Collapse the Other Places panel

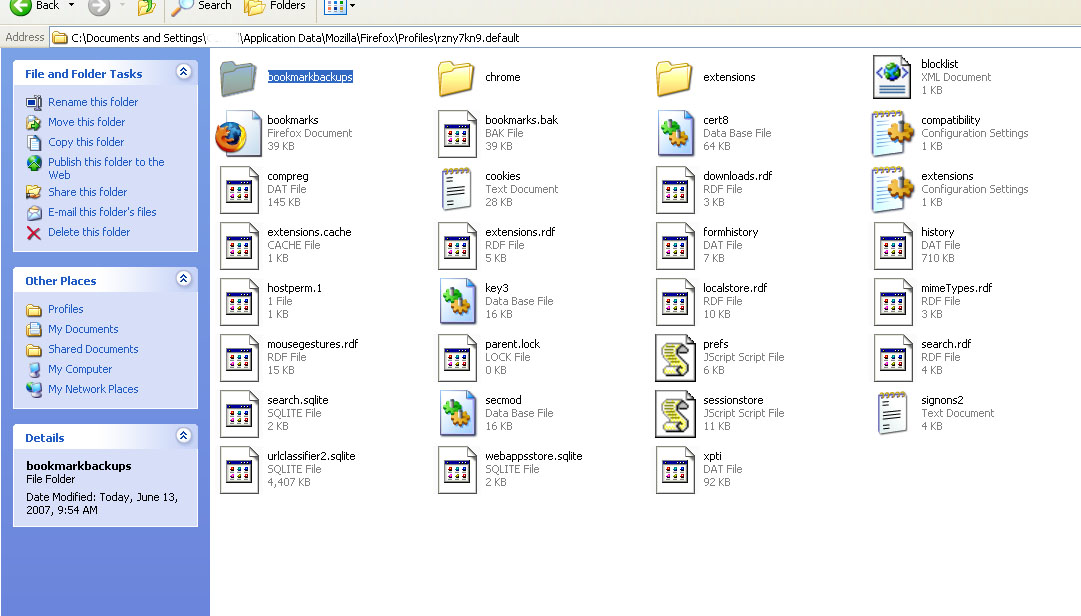[x=183, y=279]
